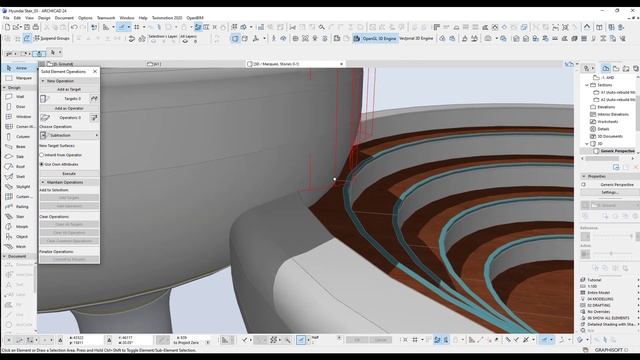Choose the Roof tool
The image size is (640, 360).
(18, 167)
